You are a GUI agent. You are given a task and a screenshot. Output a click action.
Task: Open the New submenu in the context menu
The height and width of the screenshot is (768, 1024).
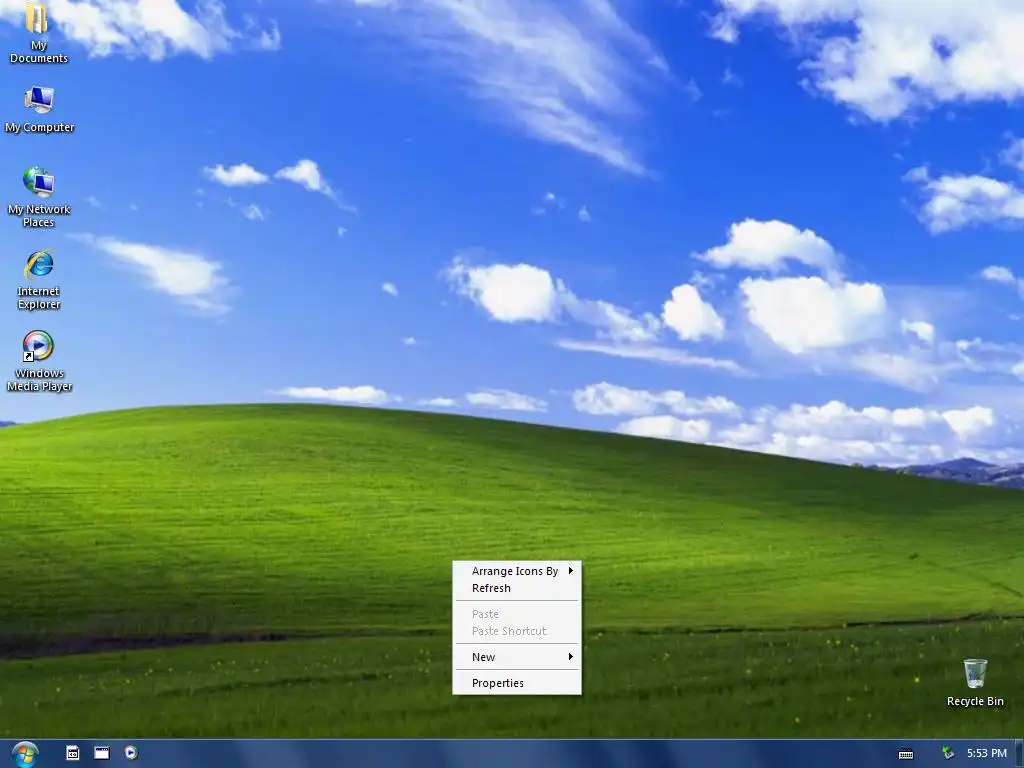pos(517,657)
